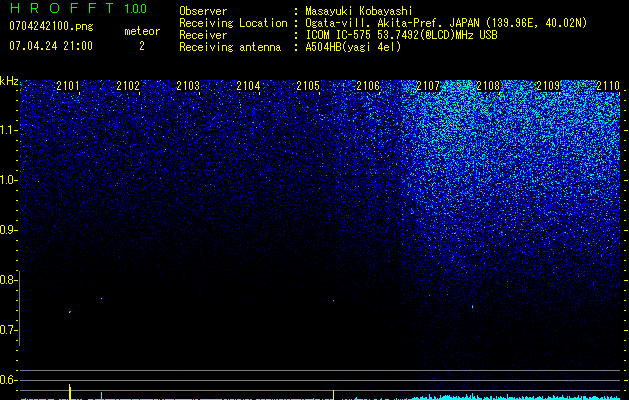Click the 2106 time marker
The image size is (629, 400).
[368, 85]
